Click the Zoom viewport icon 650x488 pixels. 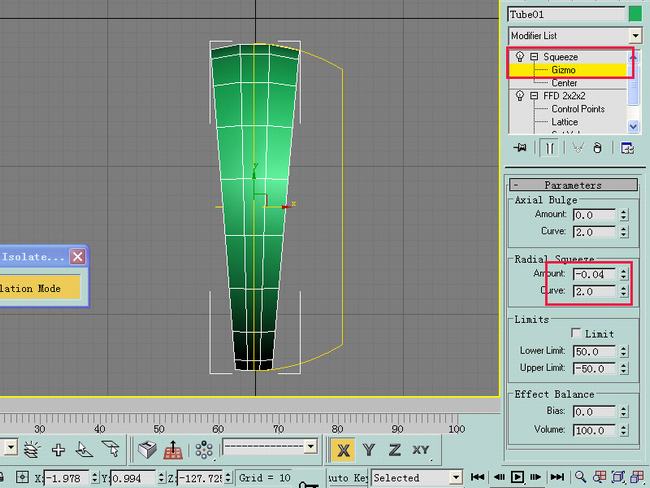580,477
